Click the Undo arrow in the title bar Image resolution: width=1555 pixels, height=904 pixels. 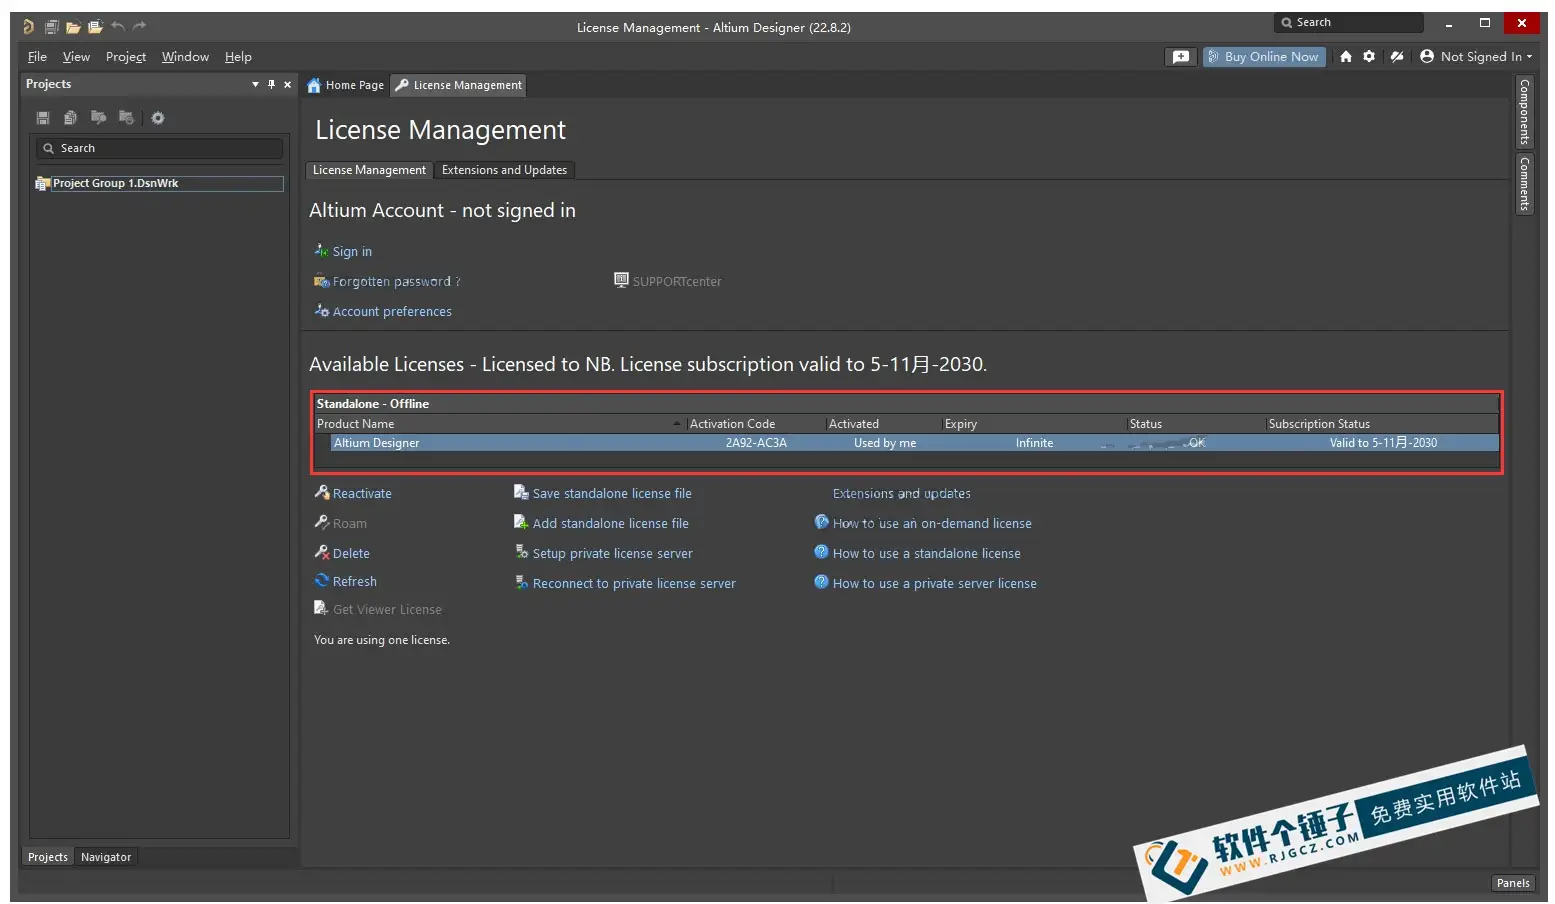pyautogui.click(x=118, y=26)
